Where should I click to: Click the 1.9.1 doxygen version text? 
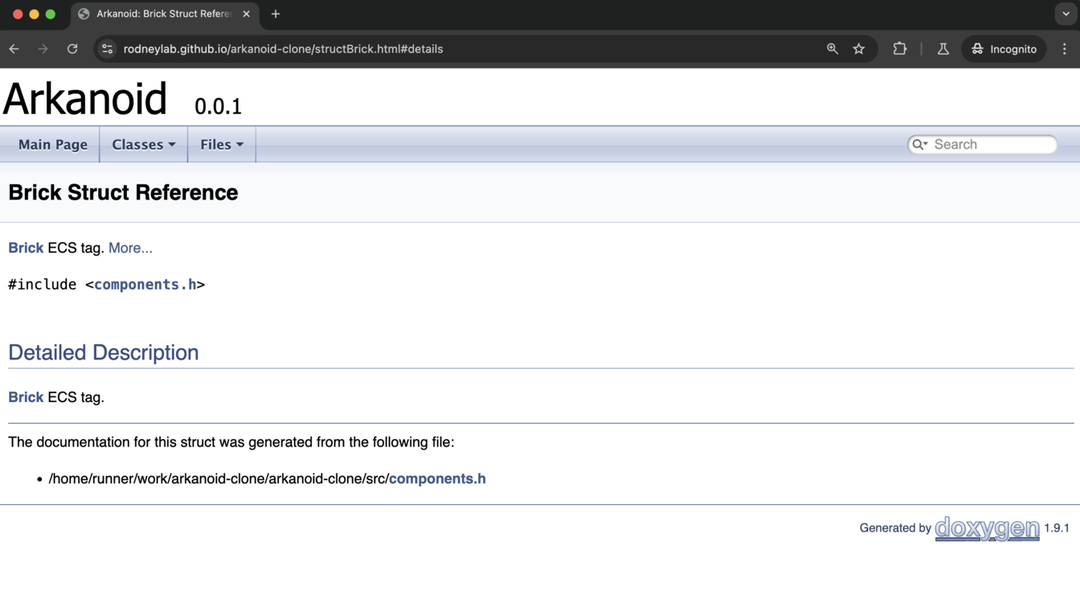click(1057, 528)
